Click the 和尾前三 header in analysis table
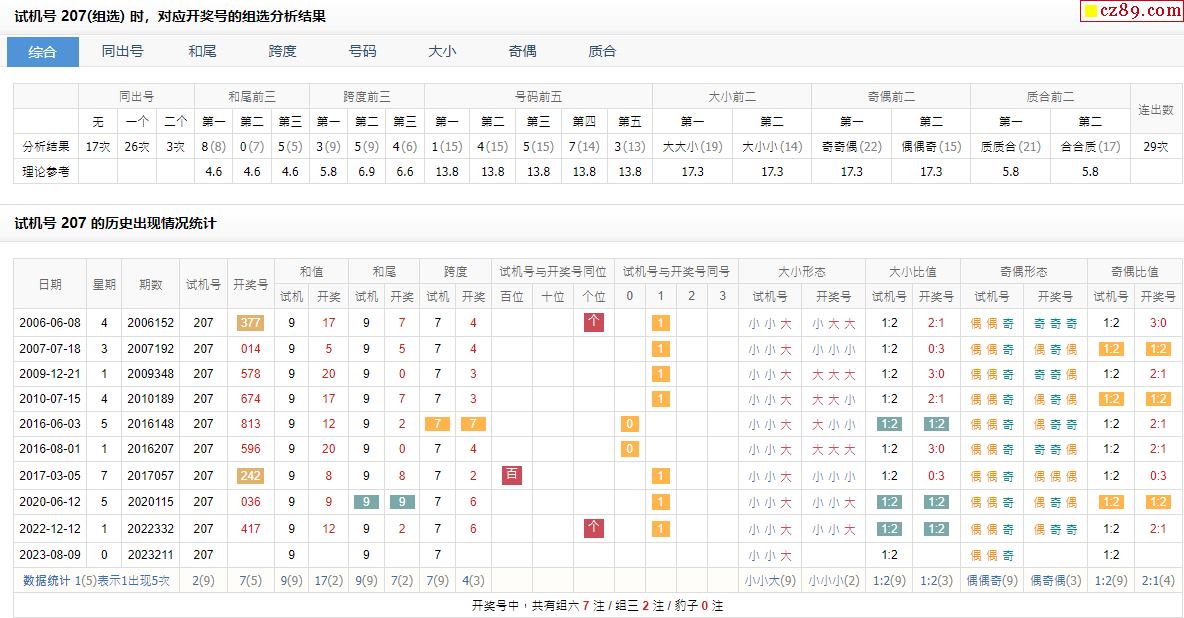The width and height of the screenshot is (1184, 618). click(252, 97)
